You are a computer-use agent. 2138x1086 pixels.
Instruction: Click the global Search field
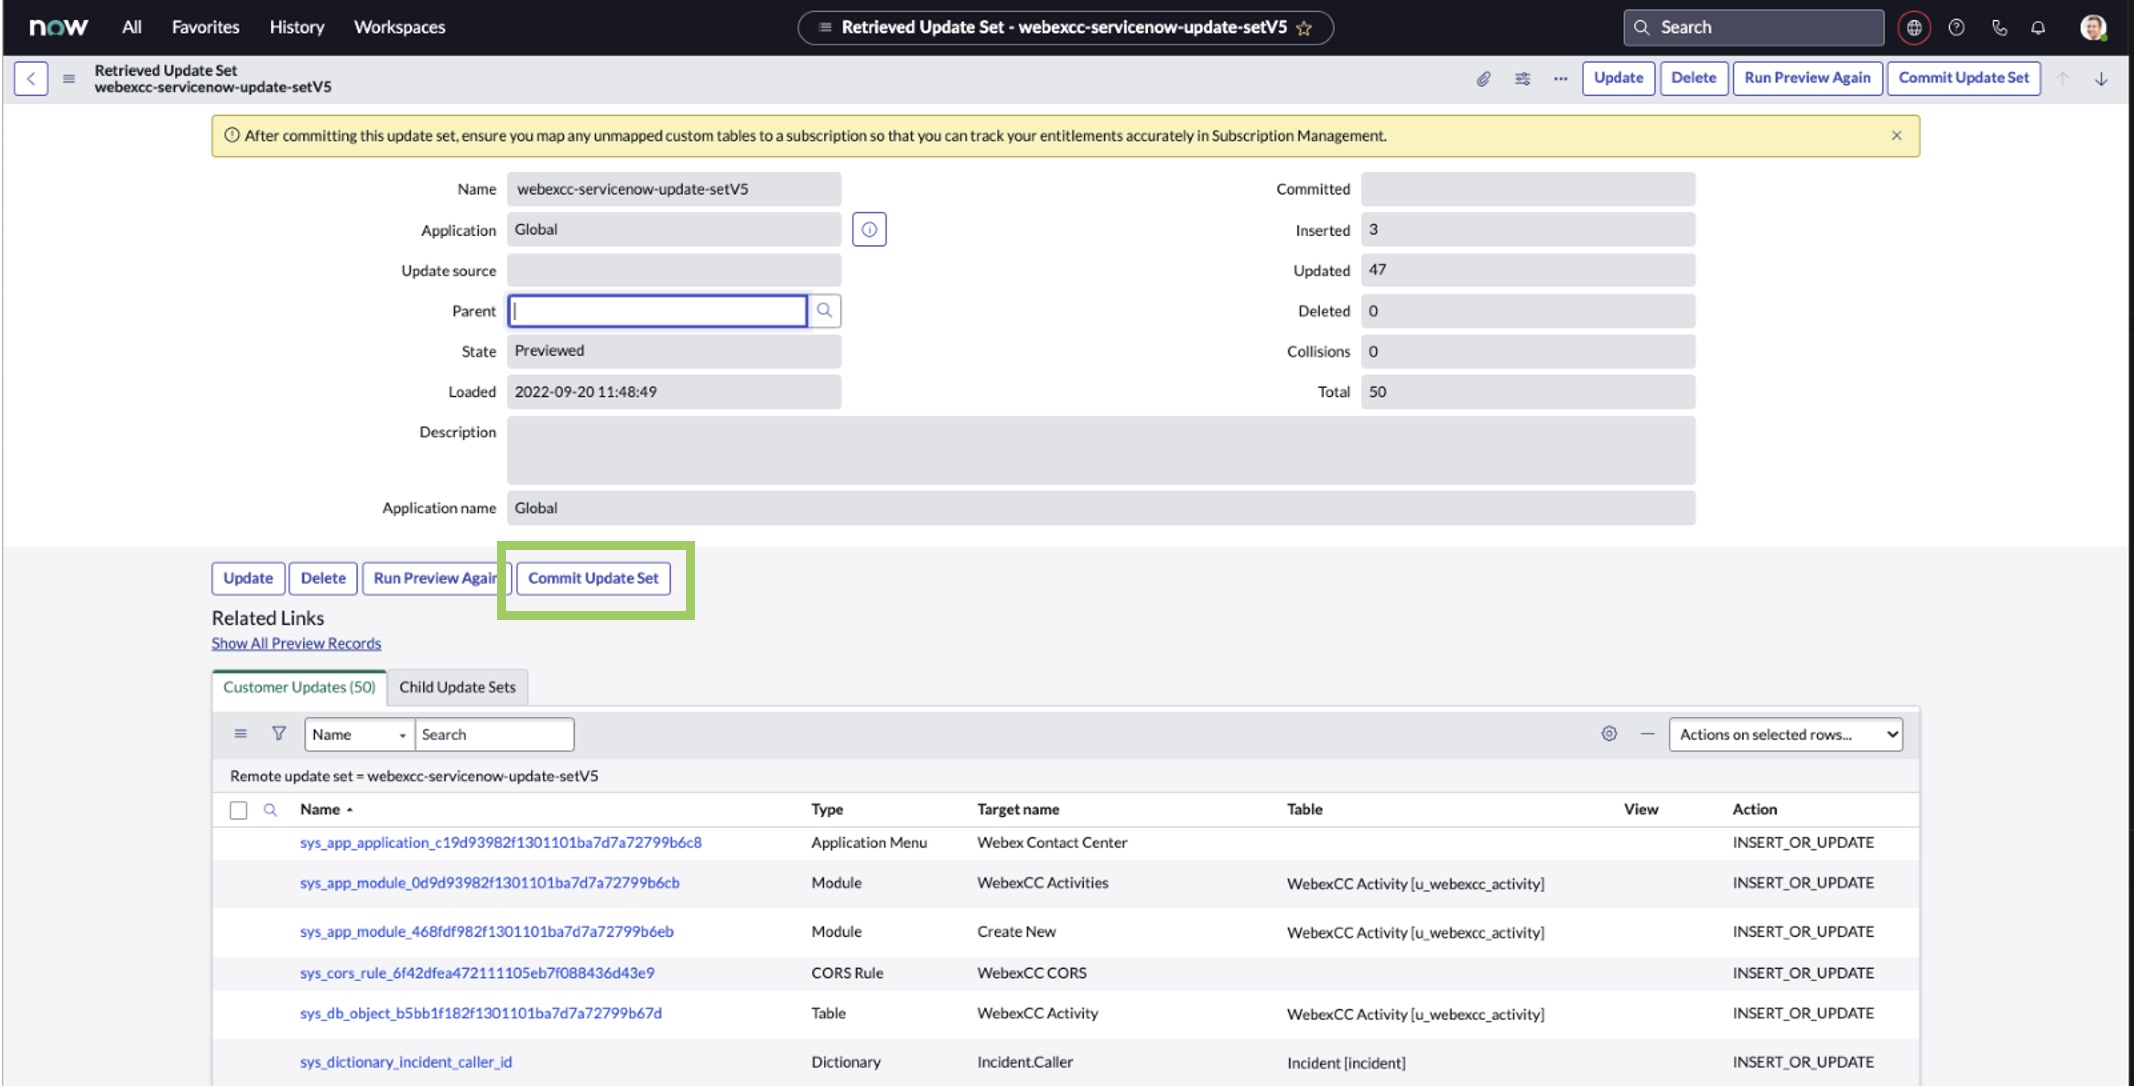[x=1754, y=28]
